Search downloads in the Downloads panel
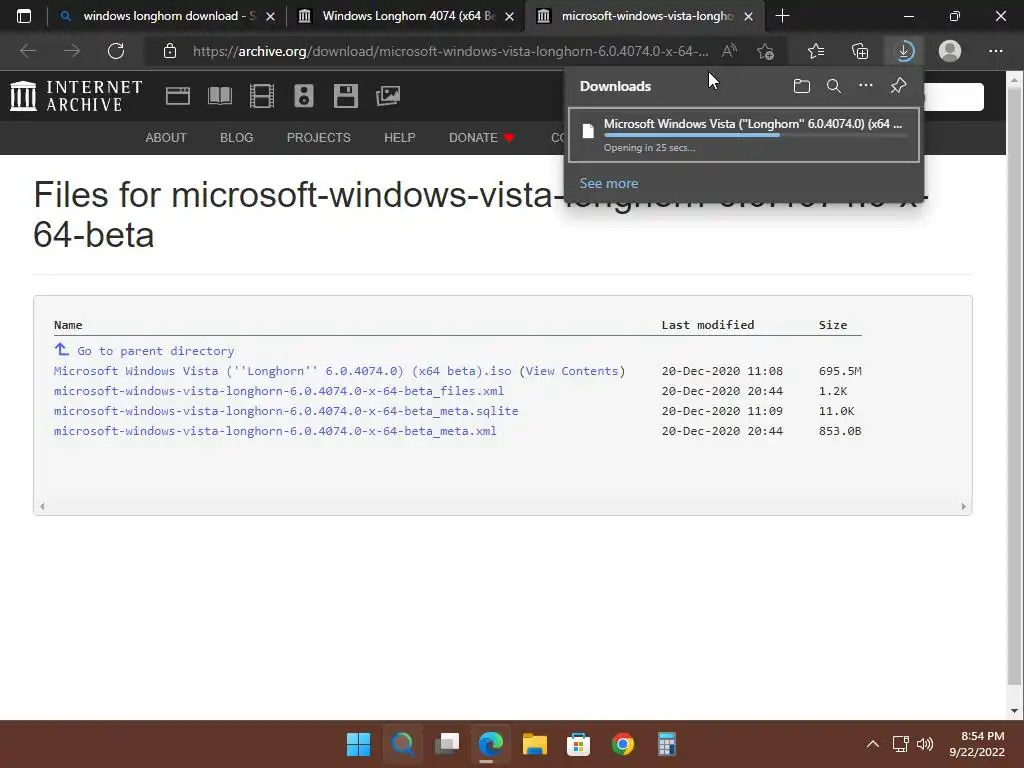Image resolution: width=1024 pixels, height=768 pixels. [x=834, y=86]
